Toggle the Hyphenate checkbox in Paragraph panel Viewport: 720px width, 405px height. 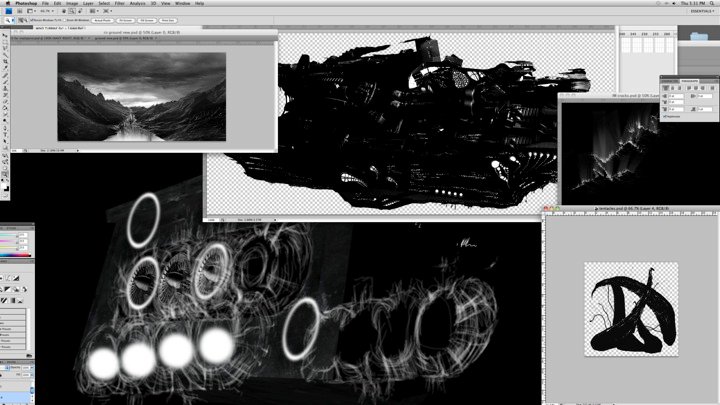pos(664,115)
